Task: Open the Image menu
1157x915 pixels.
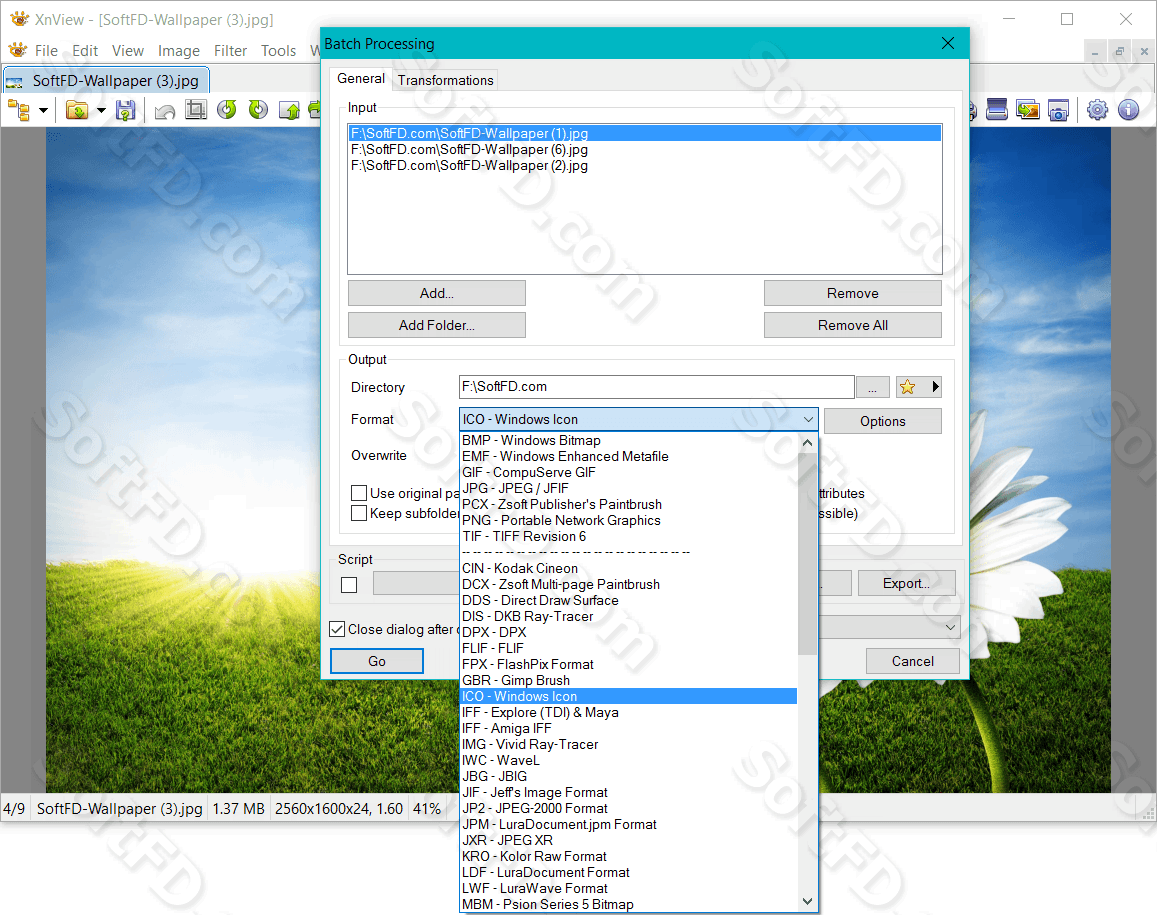Action: pyautogui.click(x=179, y=51)
